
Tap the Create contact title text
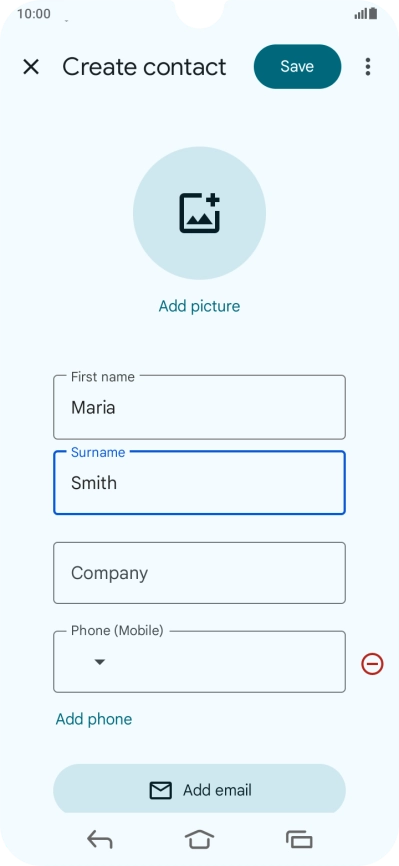point(144,67)
